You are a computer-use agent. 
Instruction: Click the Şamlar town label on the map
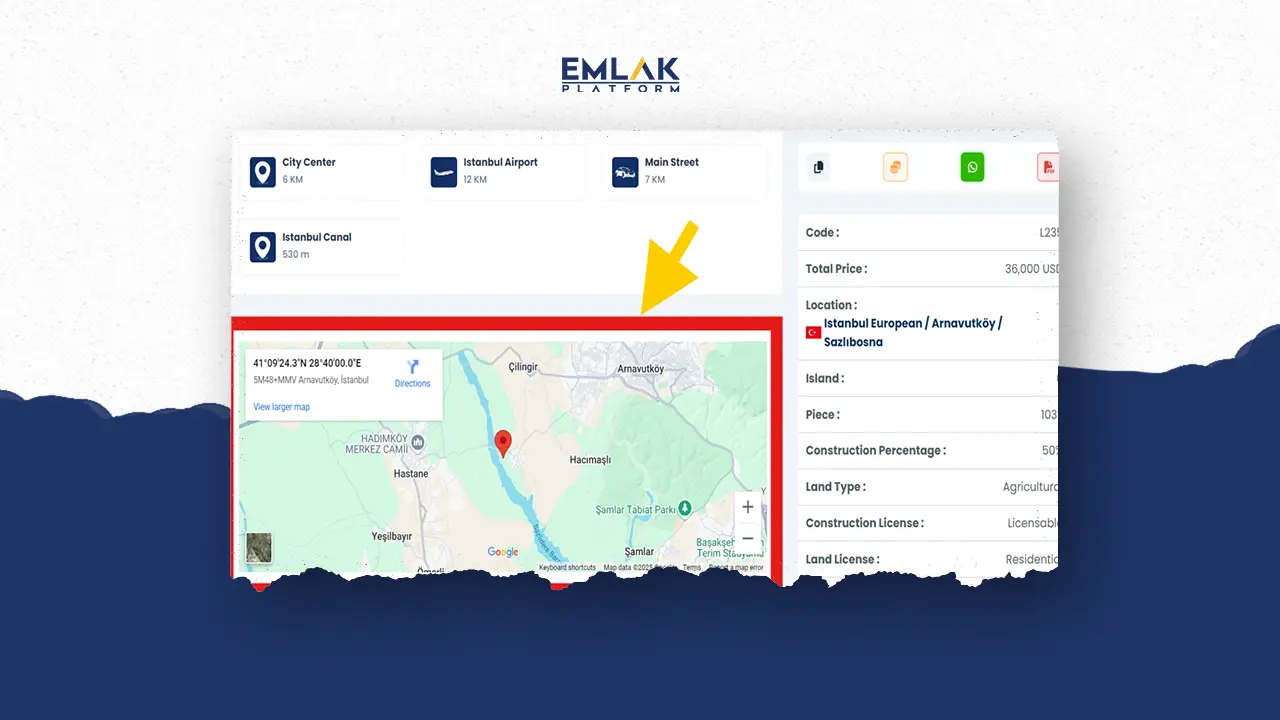[x=639, y=551]
